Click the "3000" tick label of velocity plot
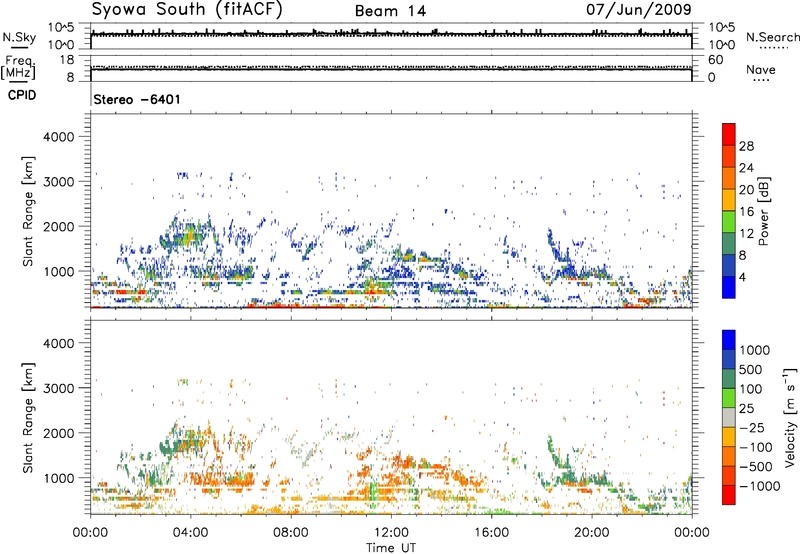Screen dimensions: 800x554 tap(59, 388)
